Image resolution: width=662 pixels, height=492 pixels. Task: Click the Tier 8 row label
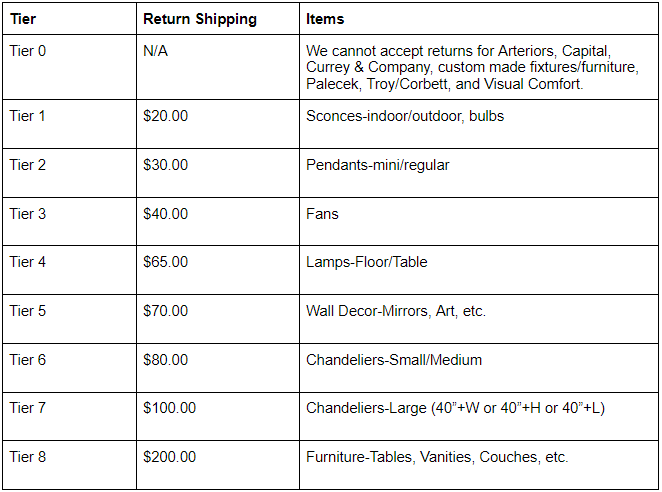[x=28, y=457]
